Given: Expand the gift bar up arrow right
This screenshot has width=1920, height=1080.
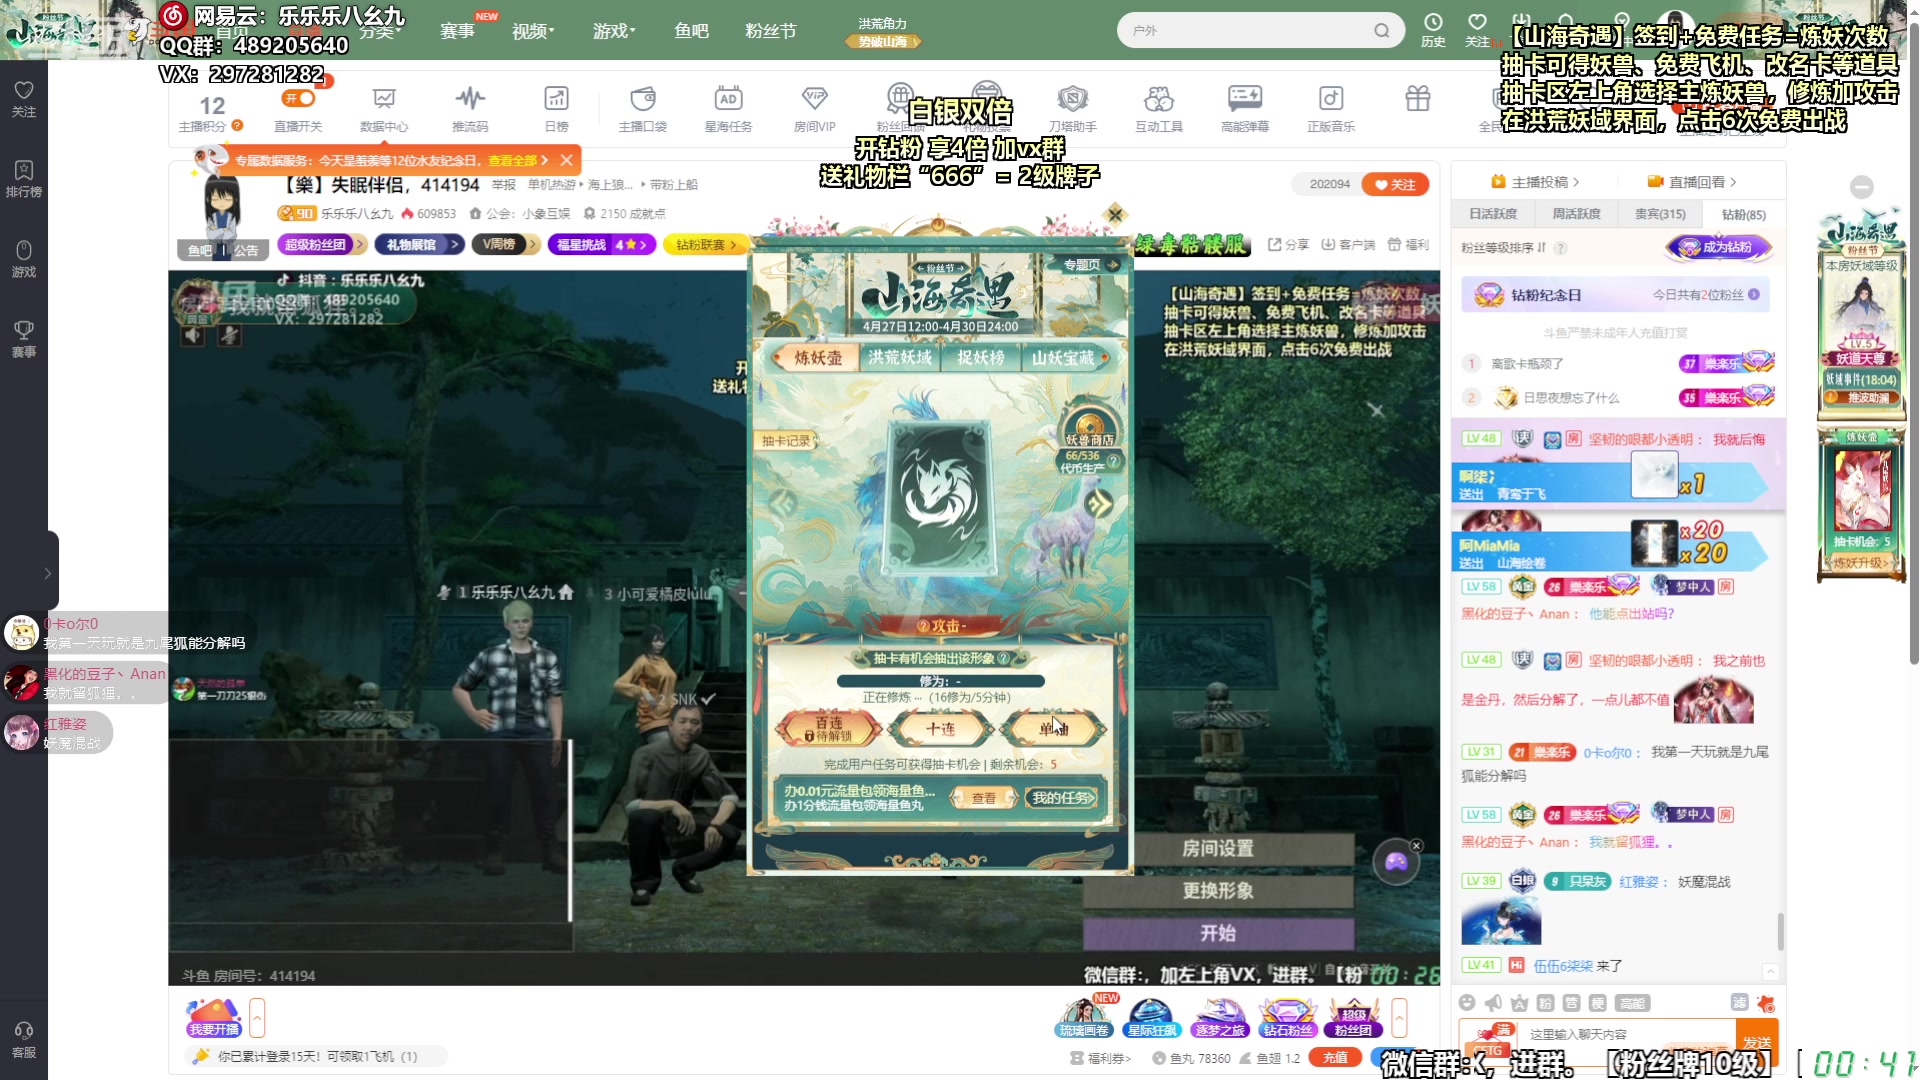Looking at the screenshot, I should tap(1399, 1018).
